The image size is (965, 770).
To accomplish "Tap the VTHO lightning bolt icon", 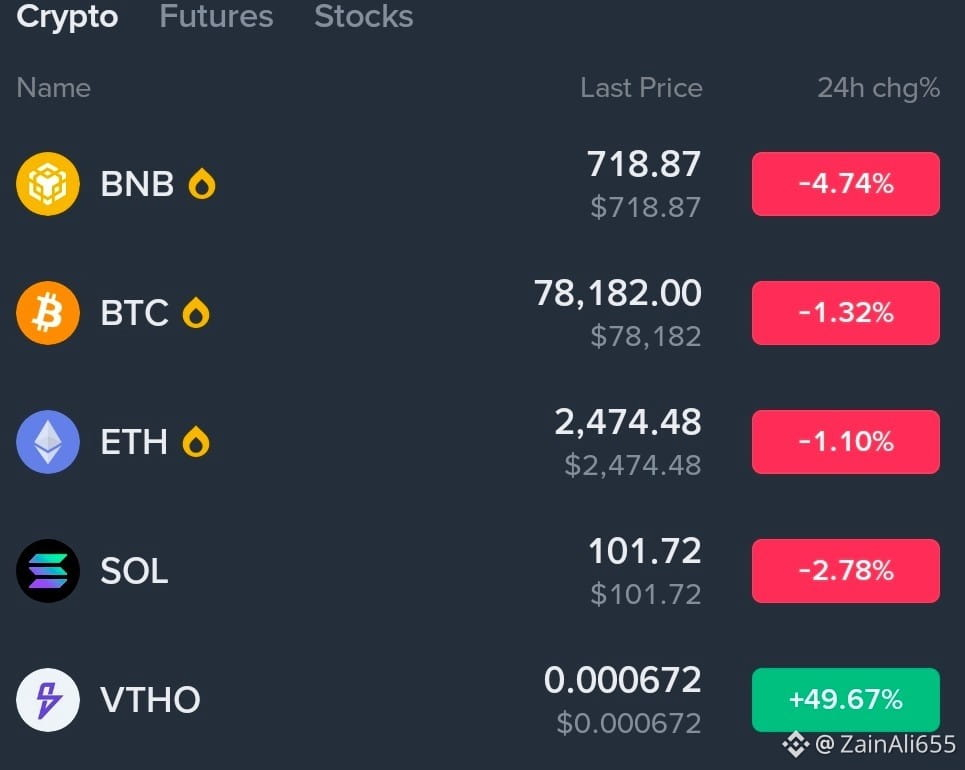I will (48, 700).
